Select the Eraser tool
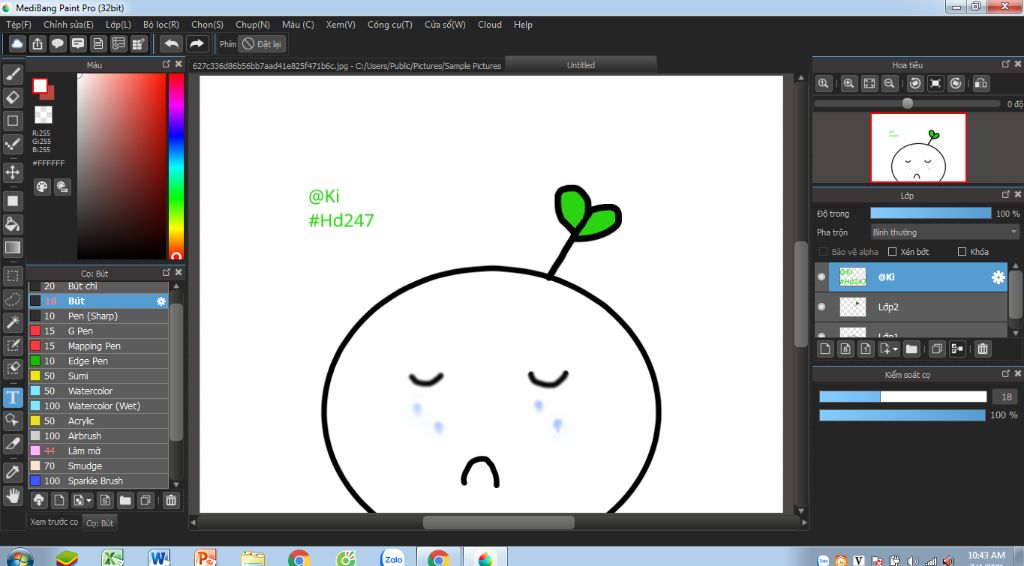This screenshot has width=1024, height=566. [x=12, y=97]
